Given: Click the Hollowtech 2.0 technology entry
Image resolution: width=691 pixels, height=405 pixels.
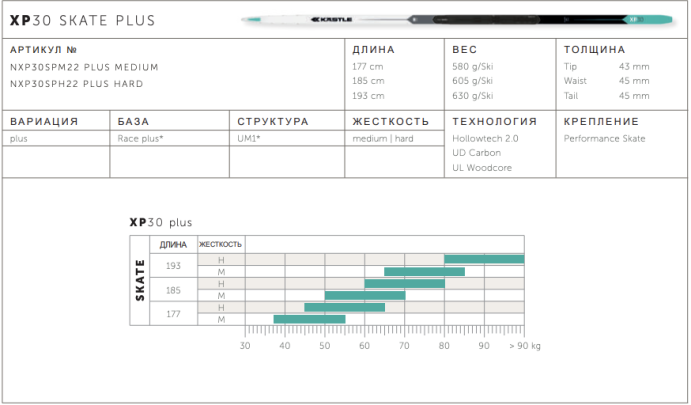Looking at the screenshot, I should pyautogui.click(x=485, y=139).
